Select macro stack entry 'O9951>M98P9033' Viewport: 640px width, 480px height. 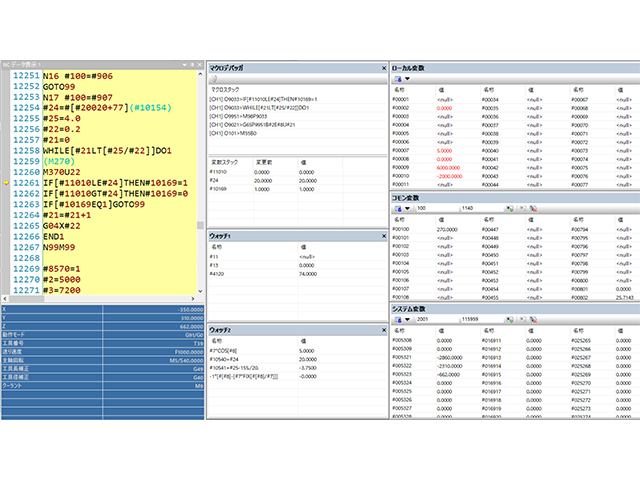pos(238,116)
